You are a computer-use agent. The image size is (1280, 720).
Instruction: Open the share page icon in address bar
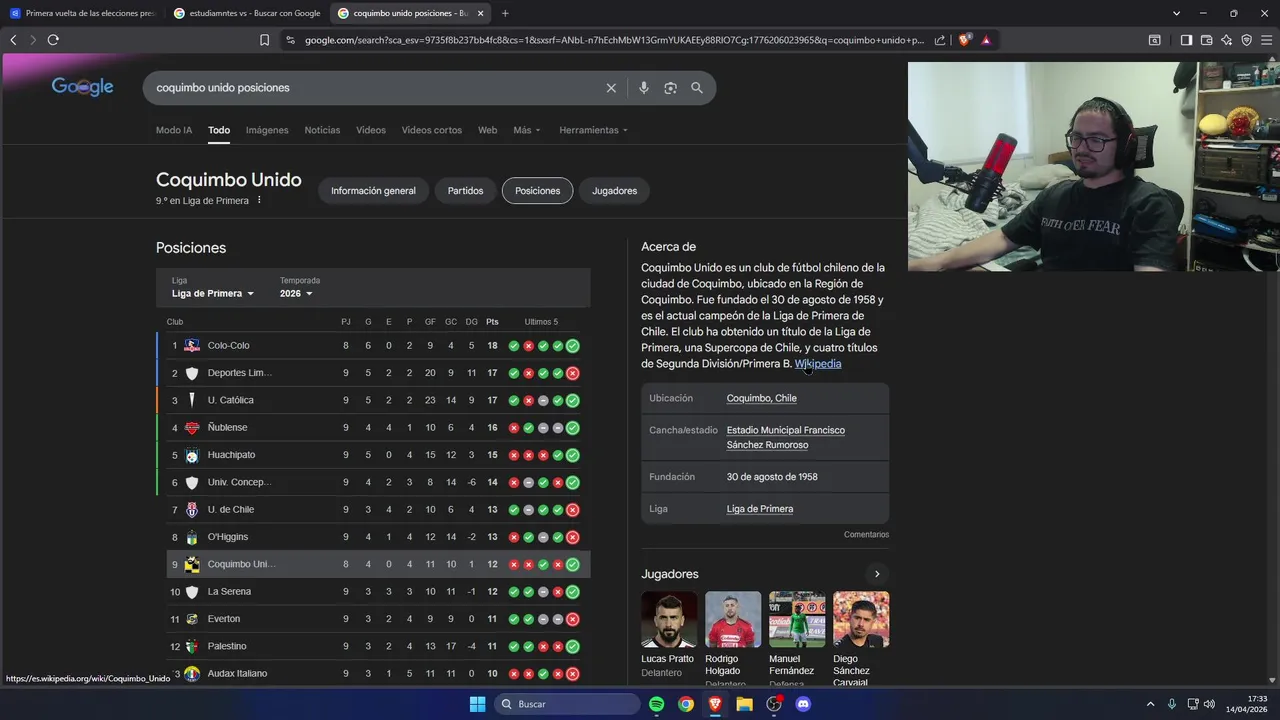click(940, 40)
